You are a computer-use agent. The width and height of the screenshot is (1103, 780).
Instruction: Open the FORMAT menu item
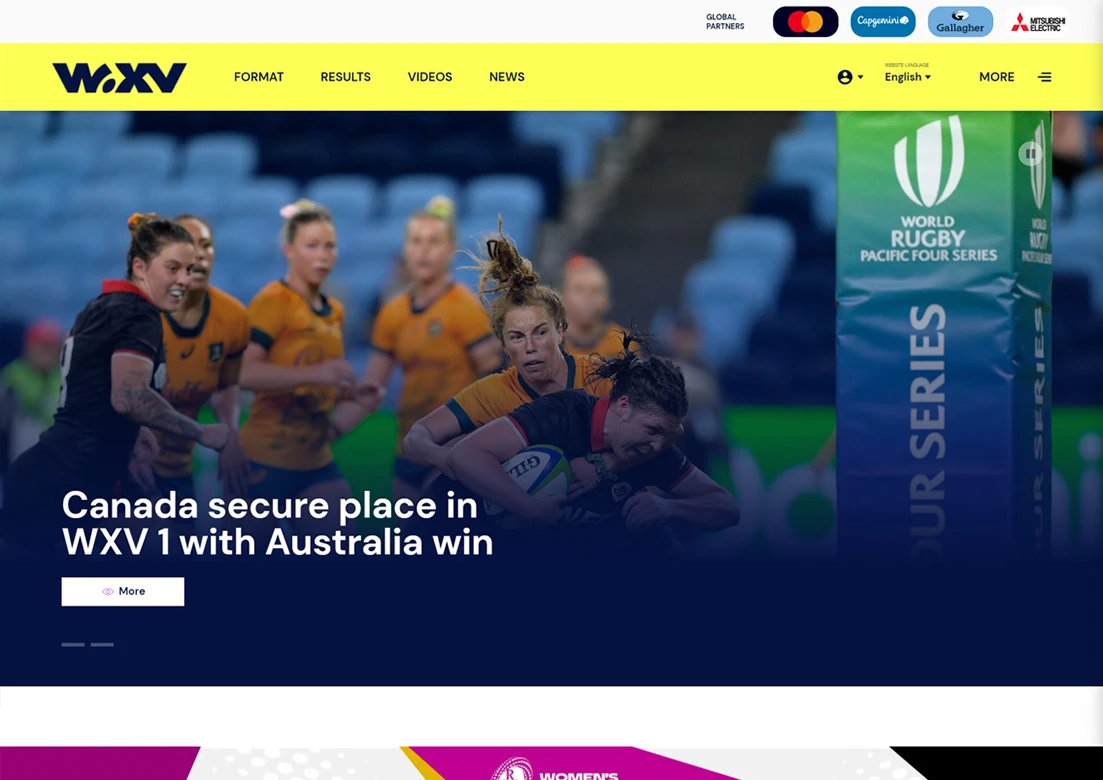pos(259,77)
